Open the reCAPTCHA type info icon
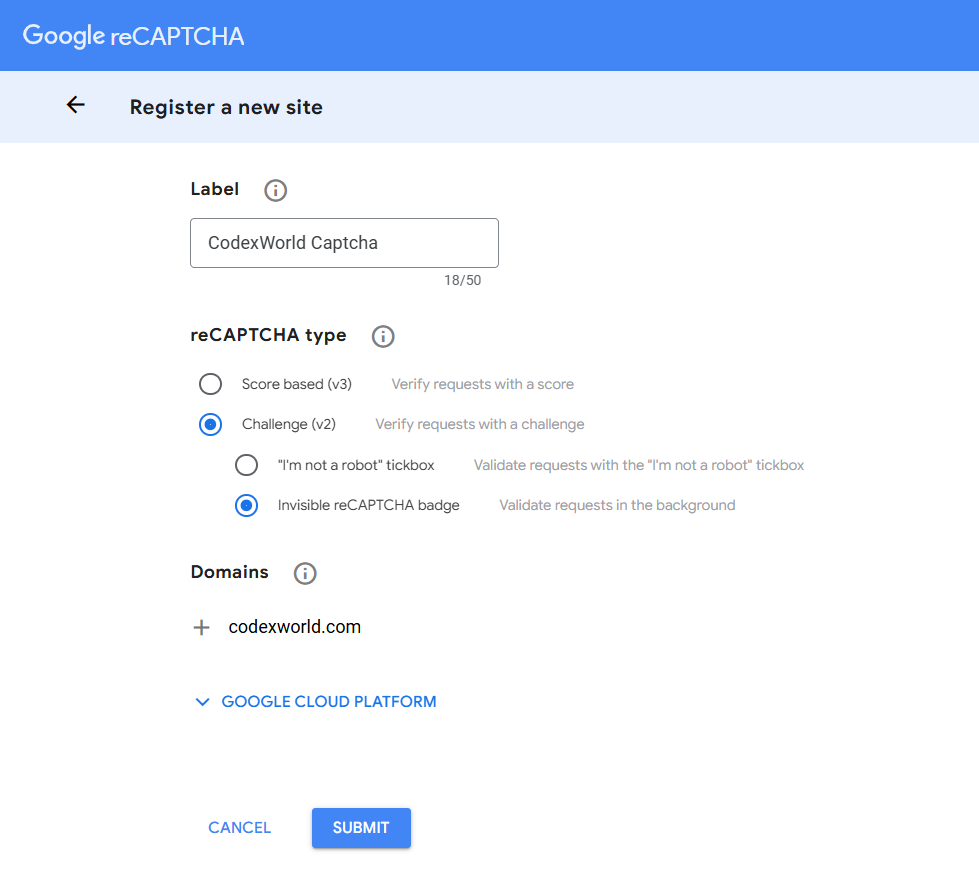The height and width of the screenshot is (889, 979). pyautogui.click(x=383, y=336)
